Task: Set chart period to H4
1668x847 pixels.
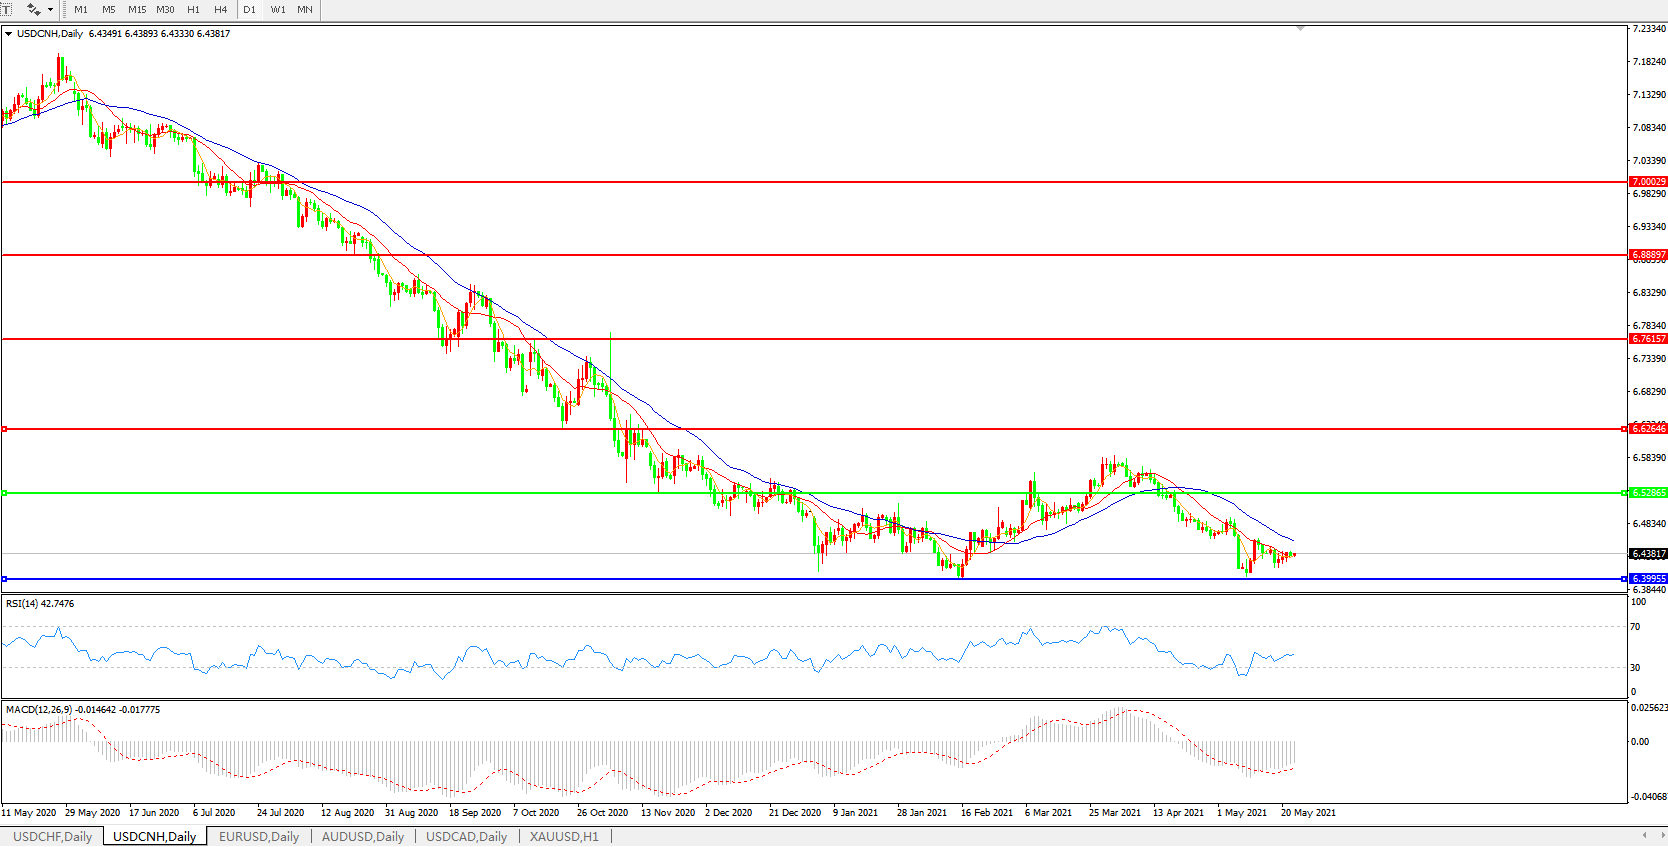Action: click(x=221, y=9)
